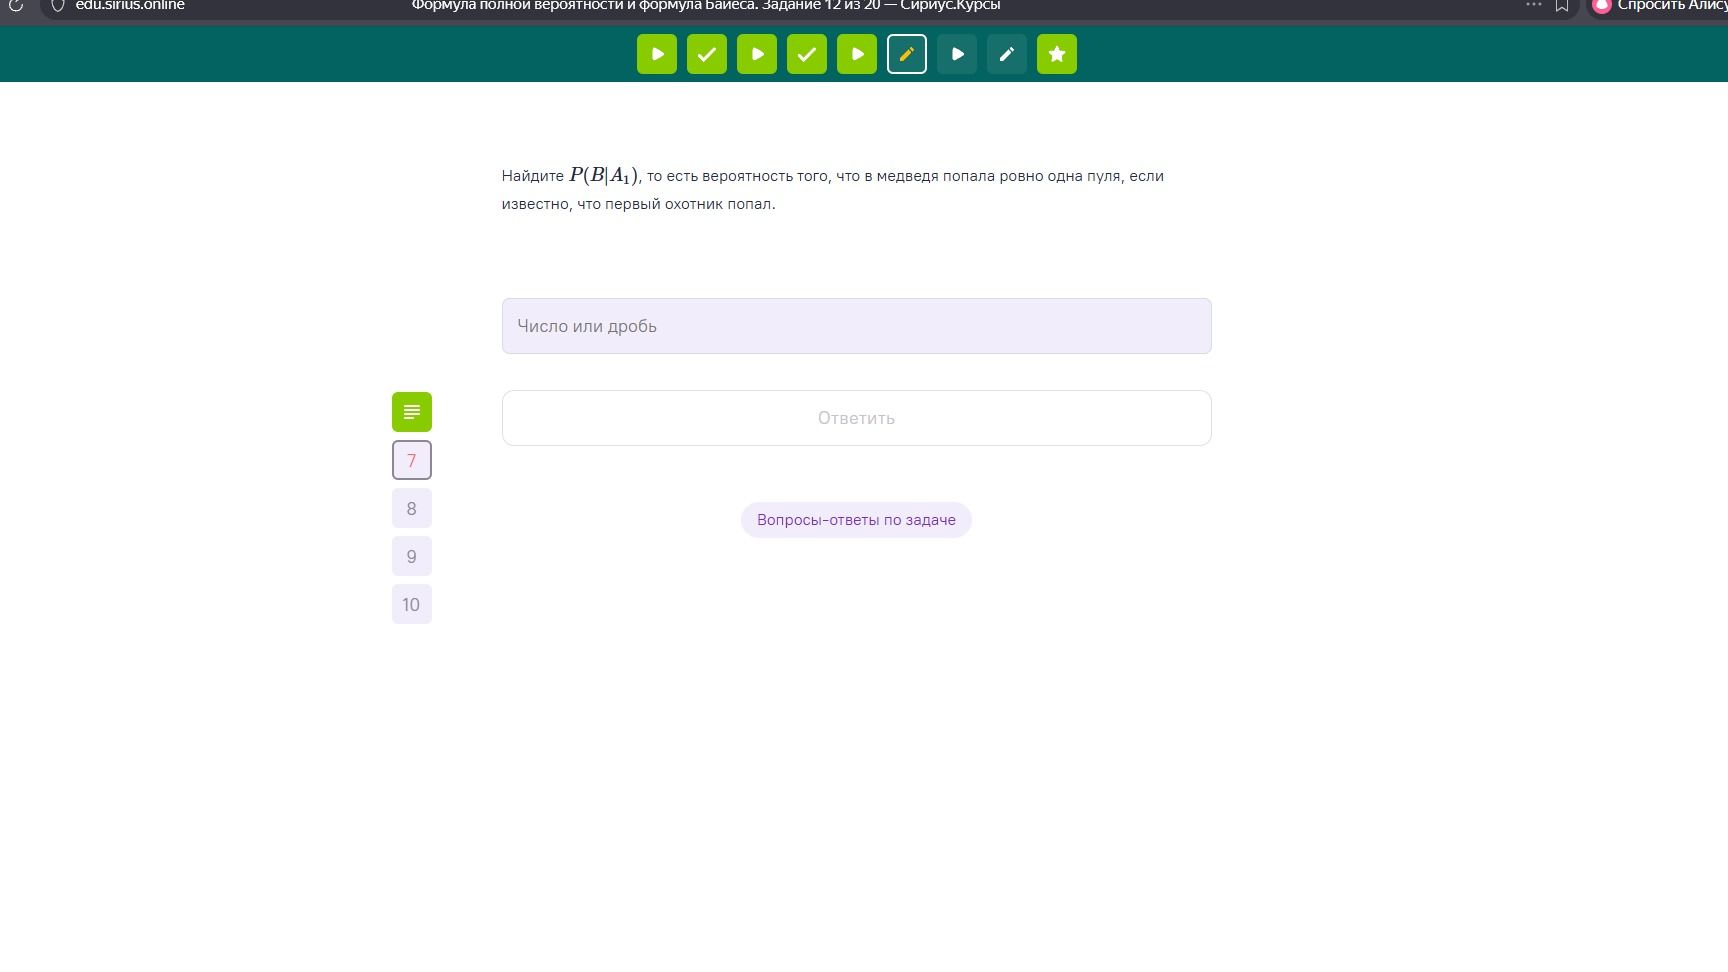This screenshot has height=972, width=1728.
Task: Open the second video play step
Action: tap(757, 54)
